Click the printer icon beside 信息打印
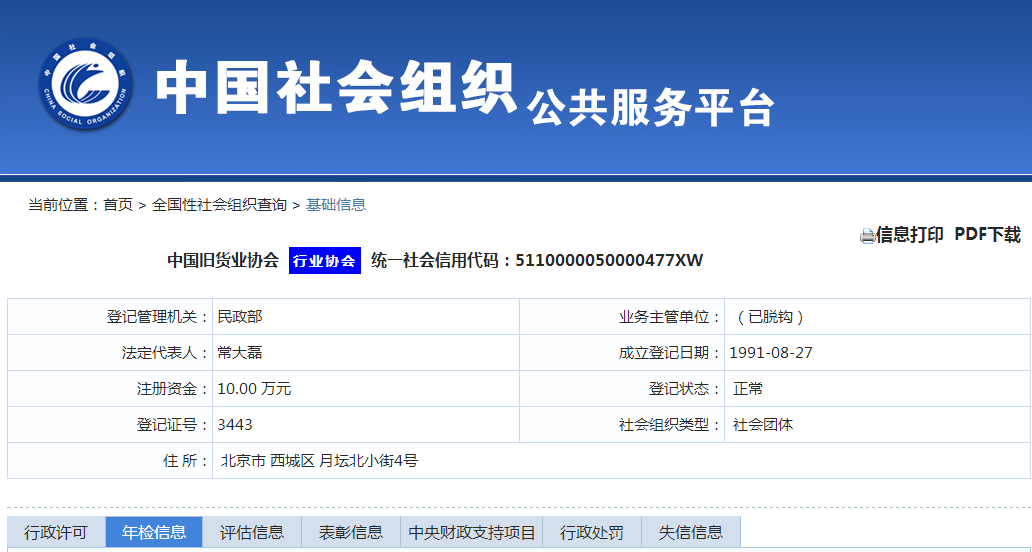This screenshot has width=1032, height=552. point(867,236)
